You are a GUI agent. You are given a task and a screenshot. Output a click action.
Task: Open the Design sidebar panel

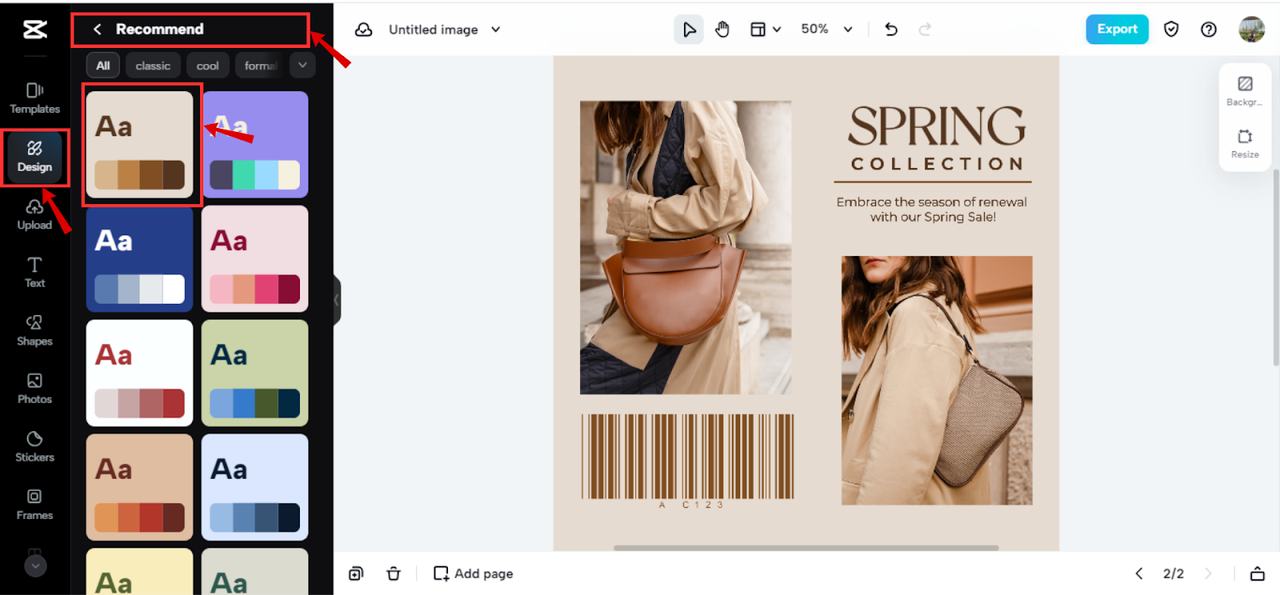point(34,157)
